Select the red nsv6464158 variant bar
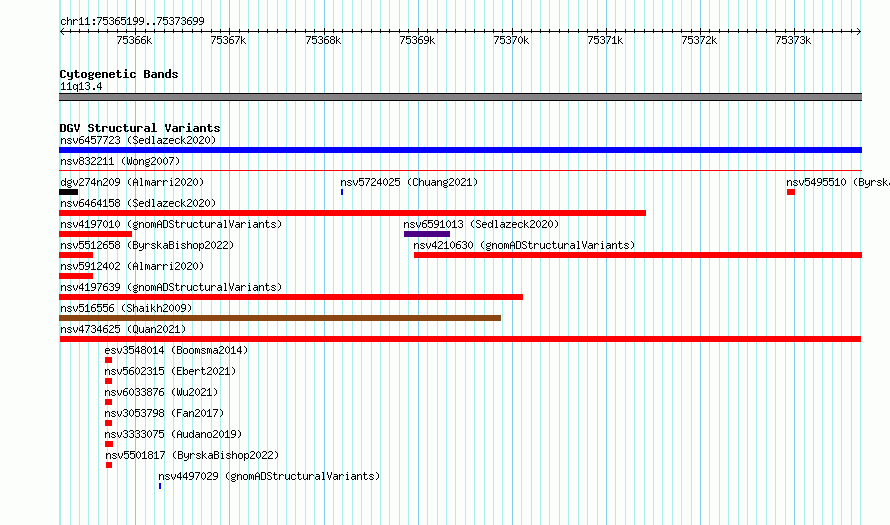Image resolution: width=890 pixels, height=525 pixels. (x=352, y=213)
